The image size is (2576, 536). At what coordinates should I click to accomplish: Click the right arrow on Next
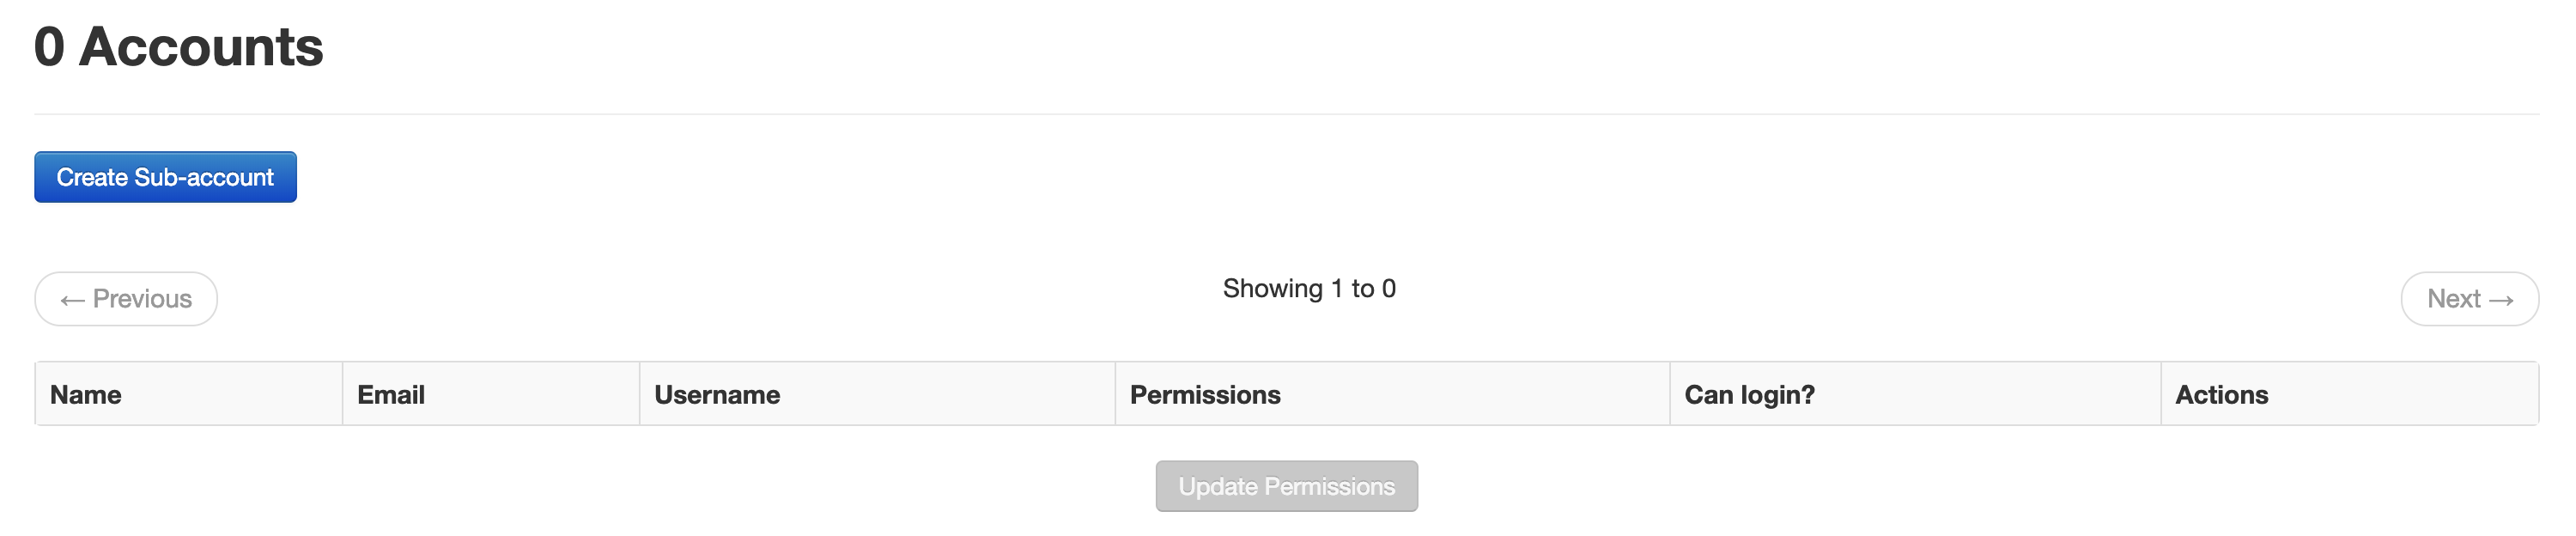pos(2501,300)
